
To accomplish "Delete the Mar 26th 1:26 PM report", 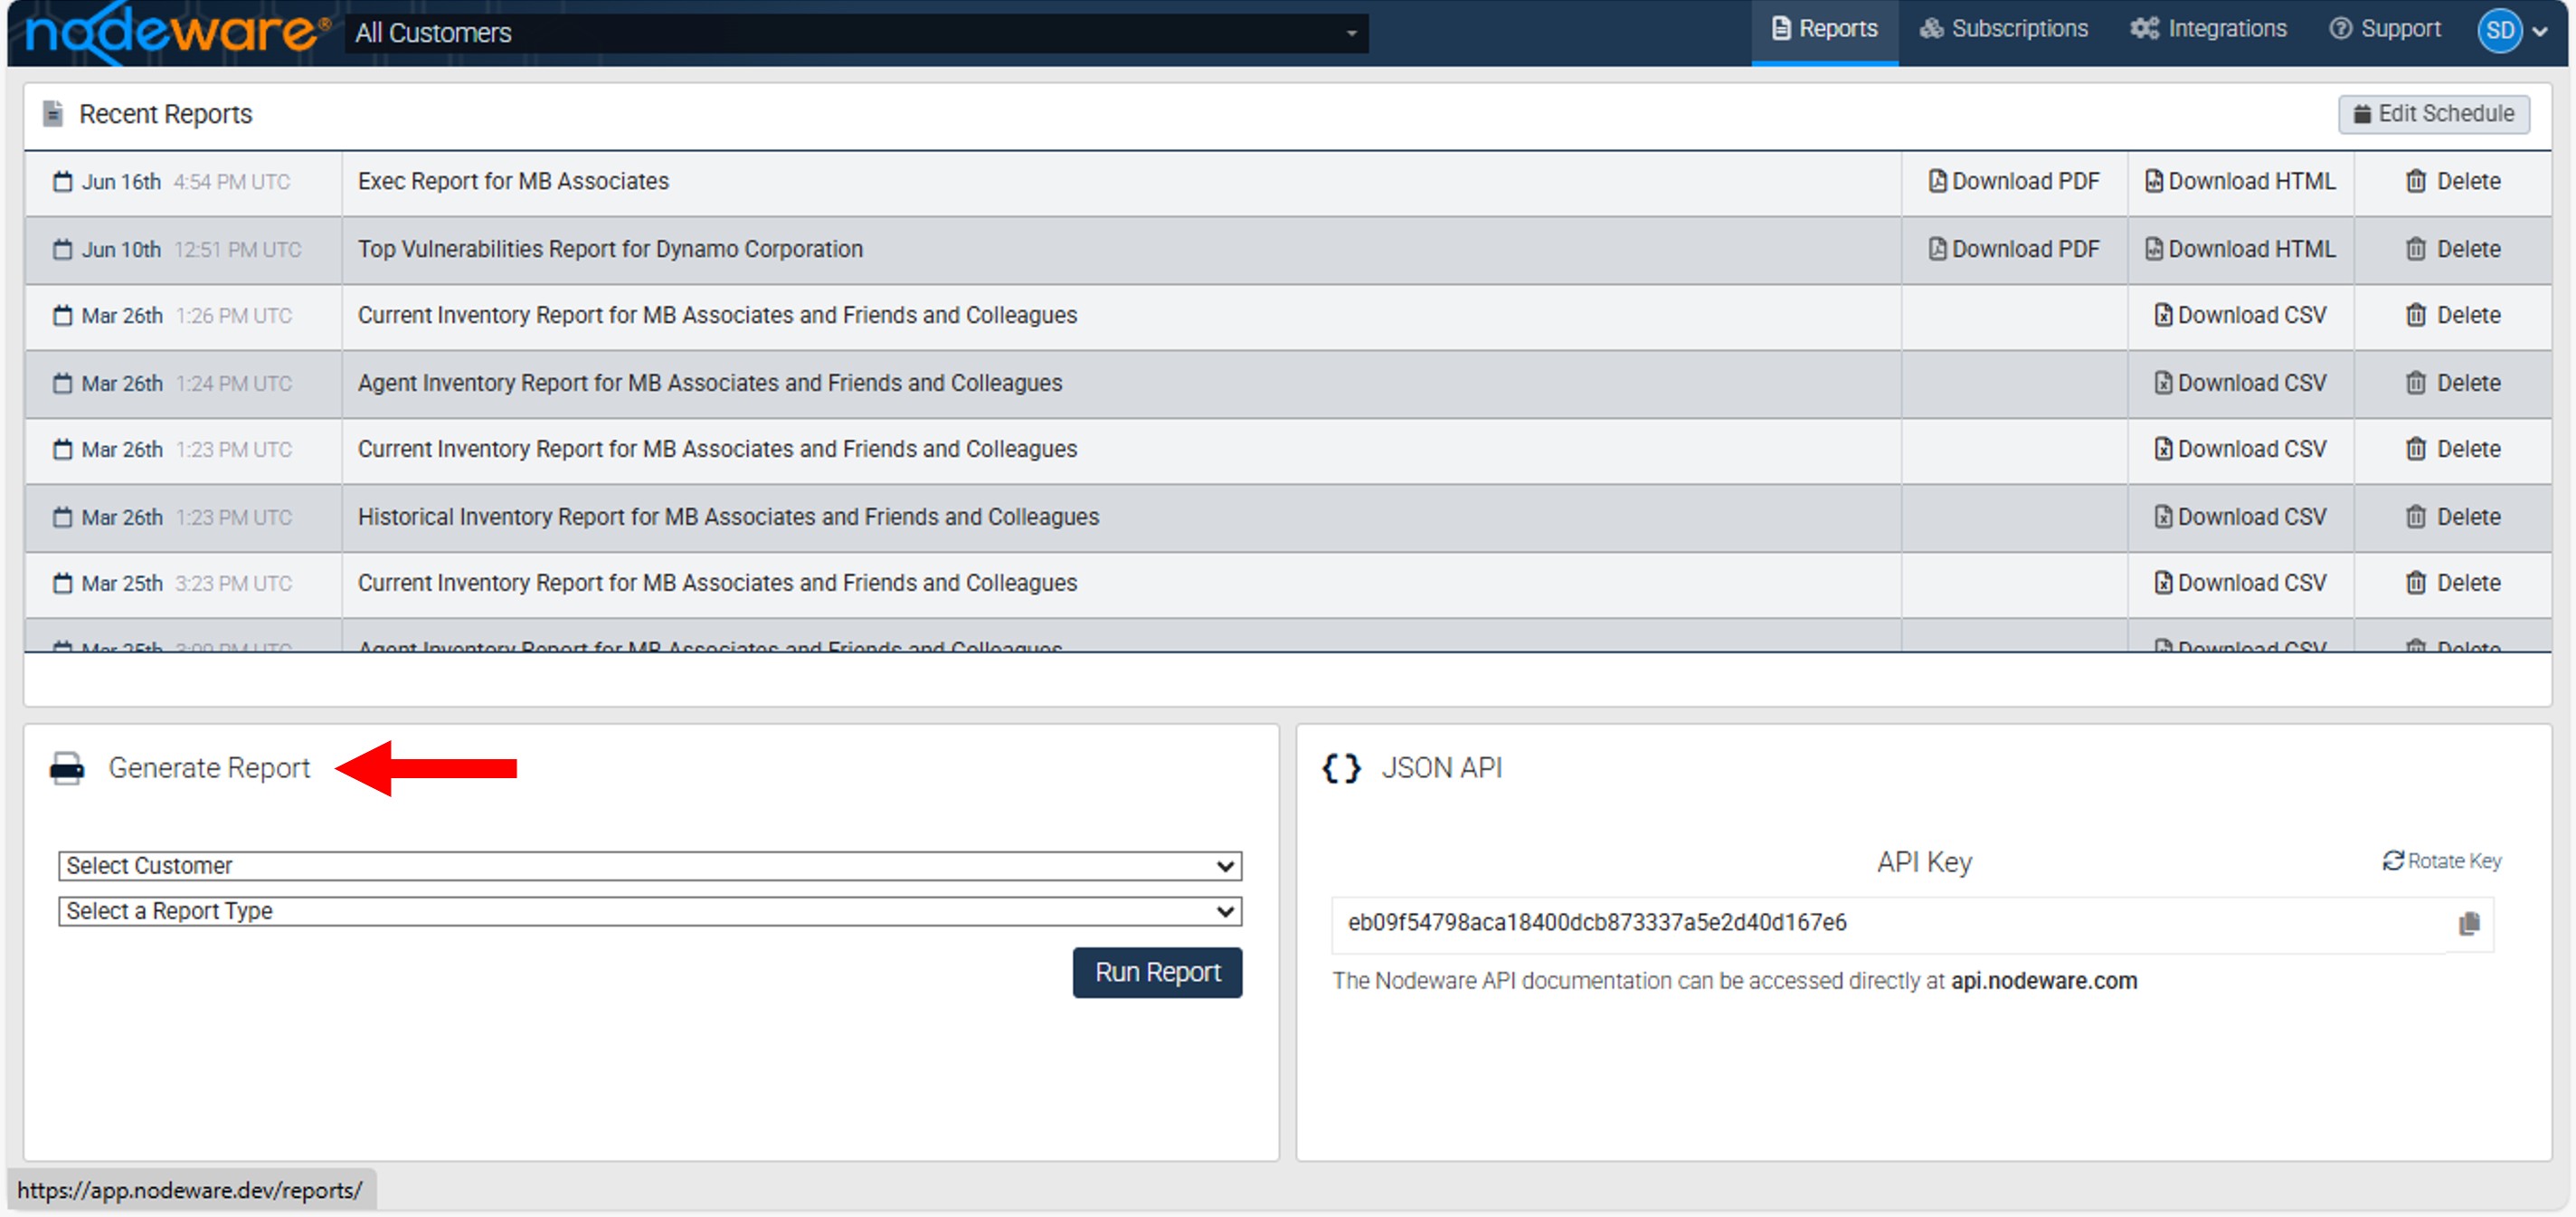I will [2452, 315].
